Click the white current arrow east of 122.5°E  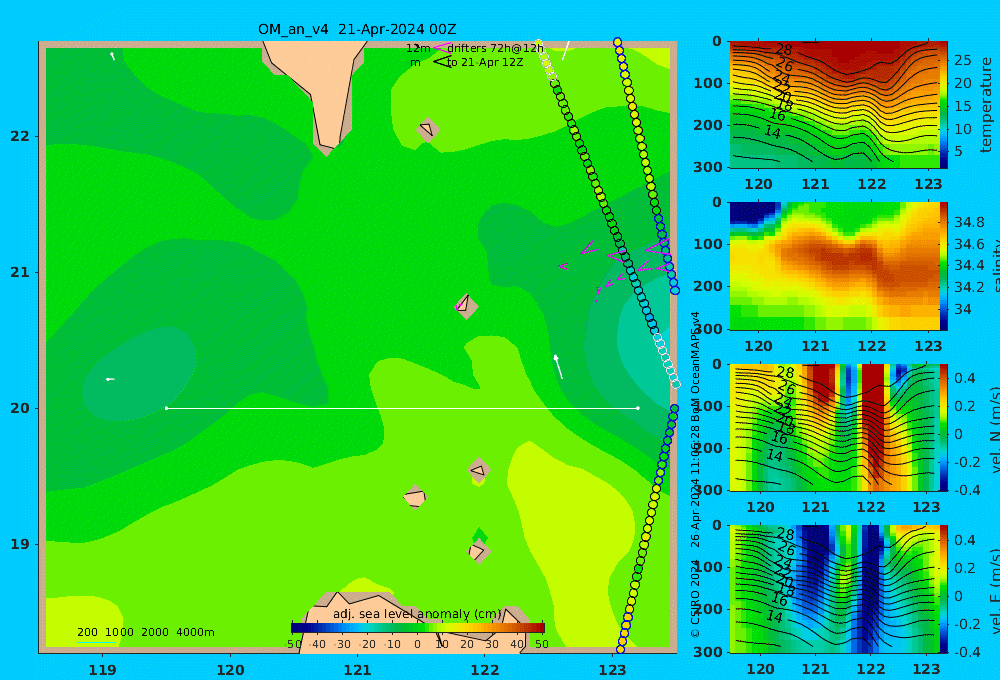(558, 366)
